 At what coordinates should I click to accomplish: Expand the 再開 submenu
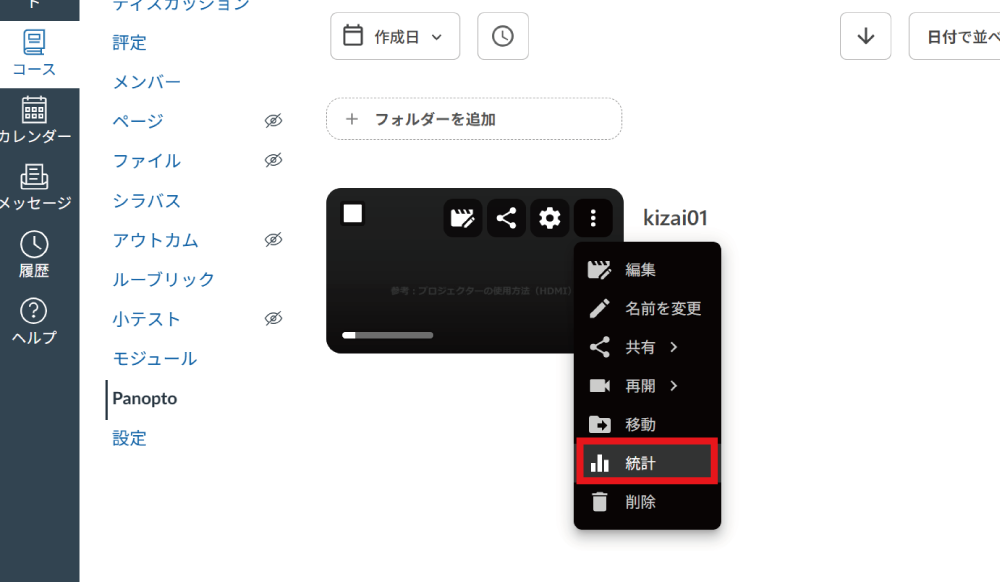pos(647,386)
